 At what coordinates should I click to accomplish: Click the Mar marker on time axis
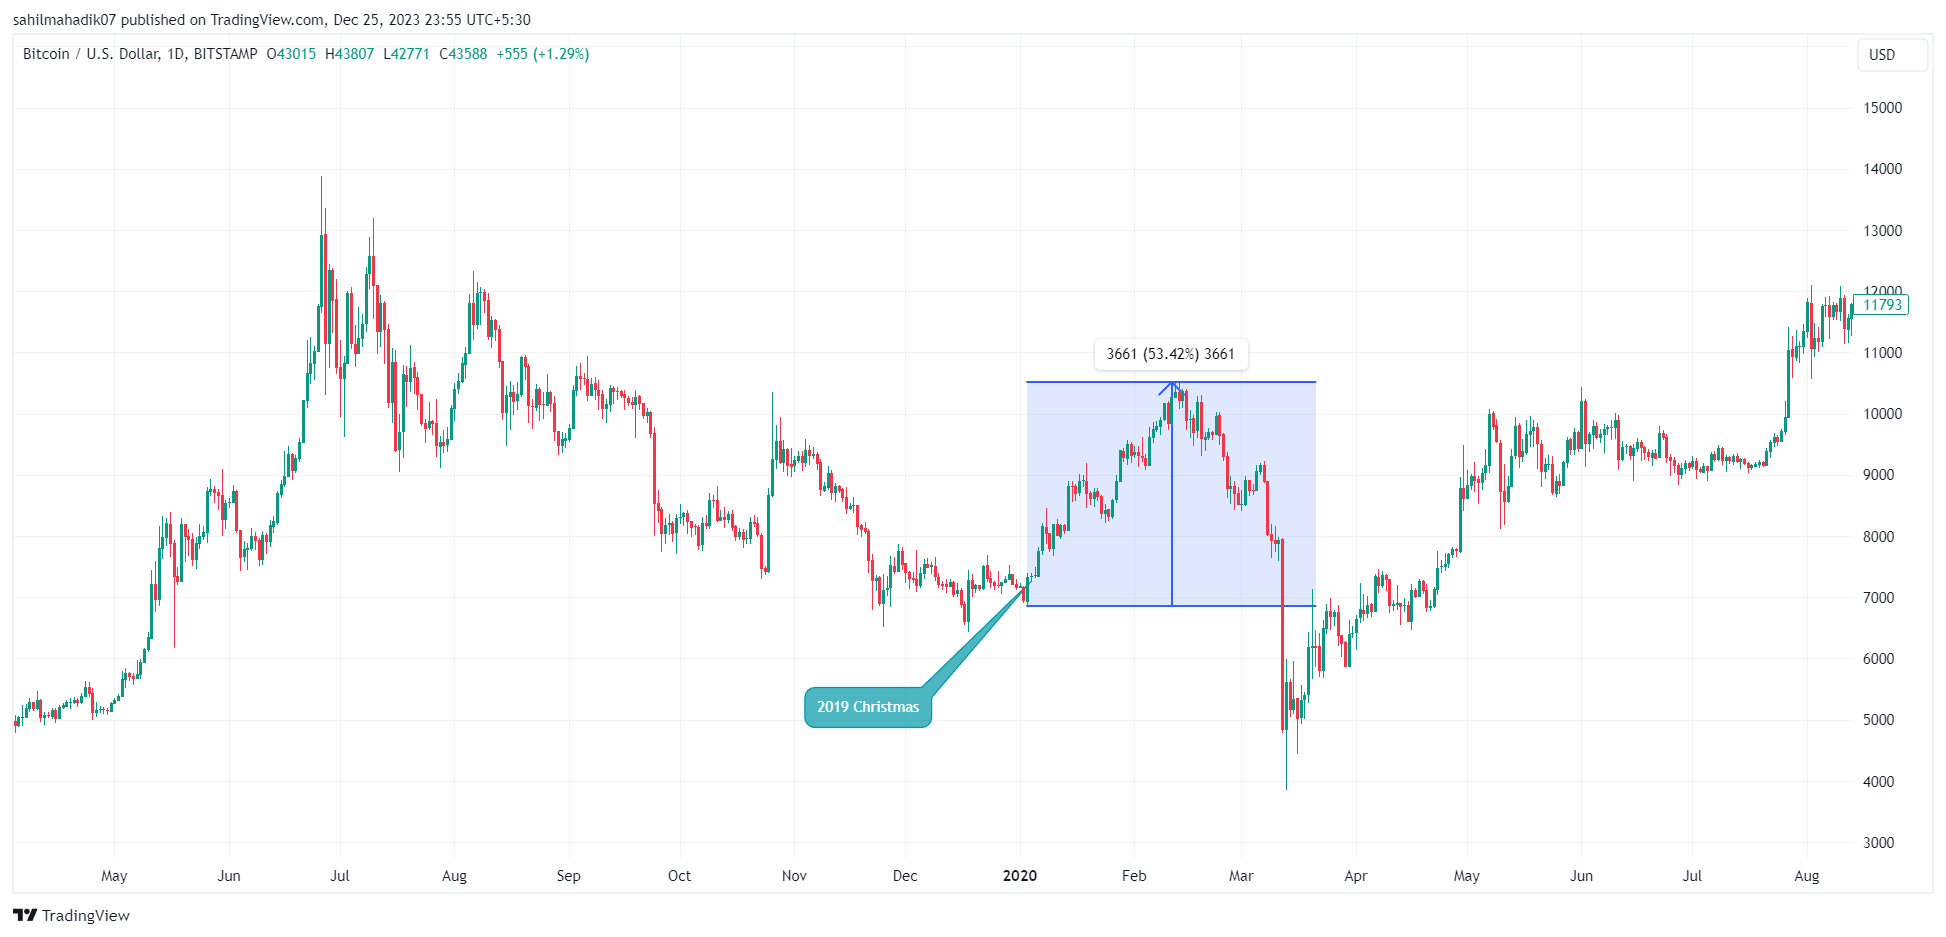pos(1241,876)
